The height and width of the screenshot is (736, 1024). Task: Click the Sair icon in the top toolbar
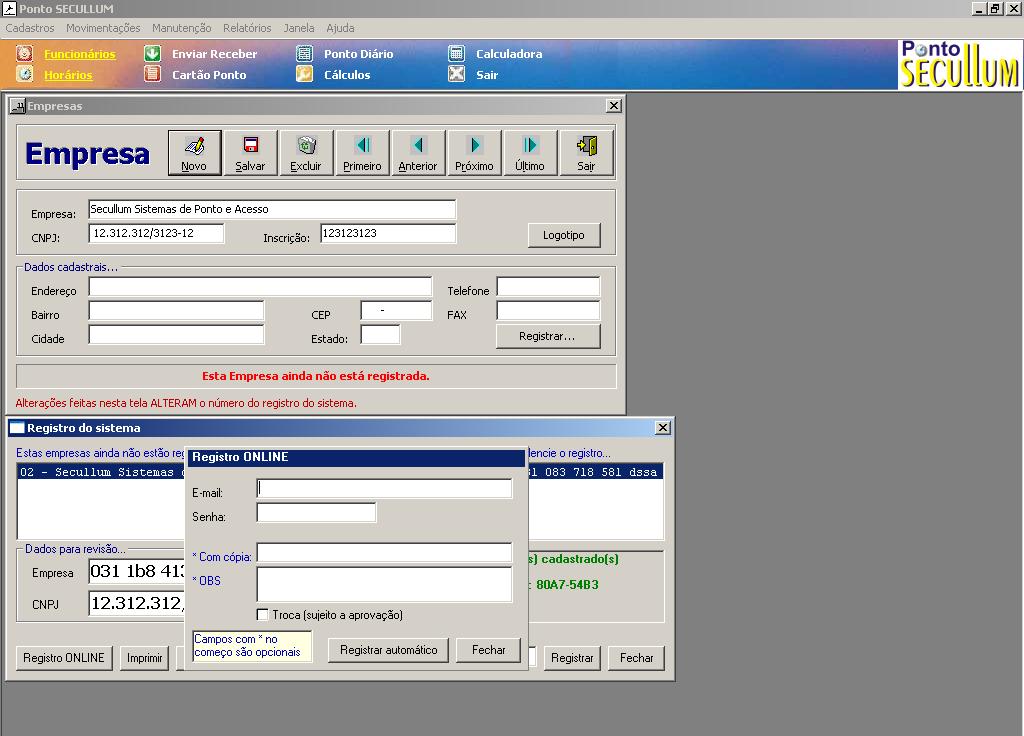pos(456,74)
